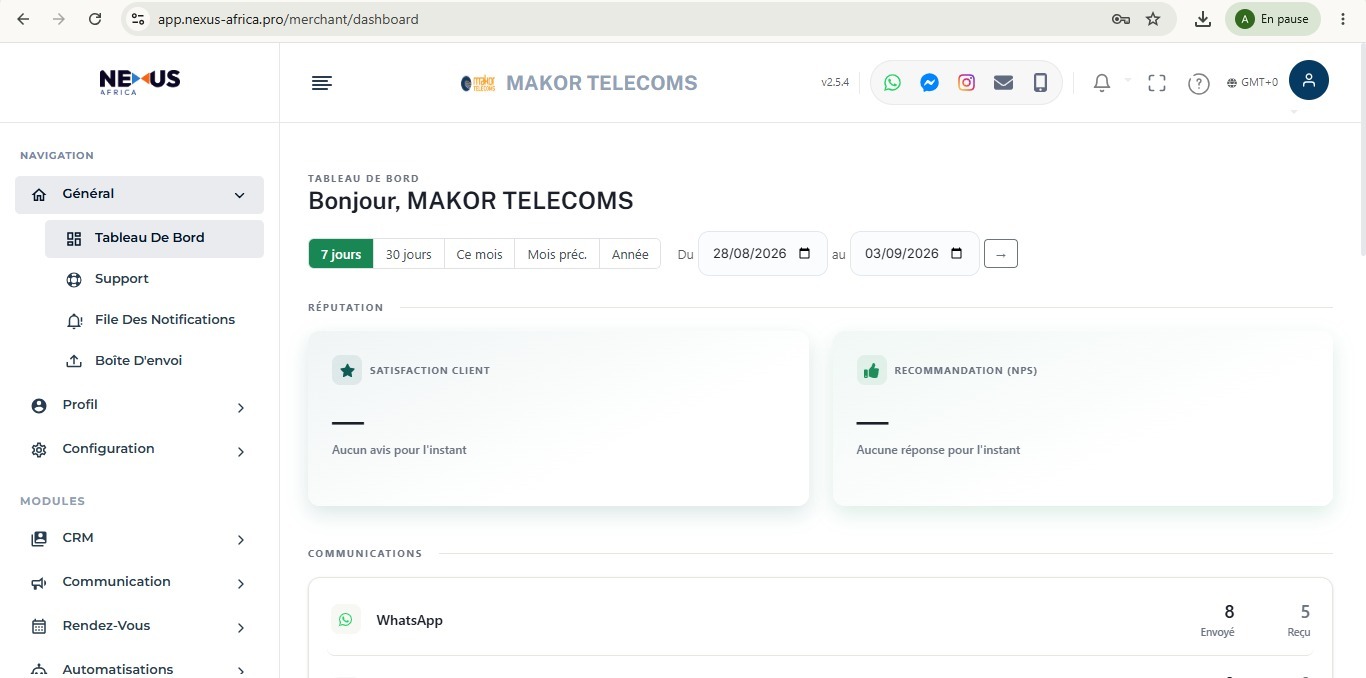1366x678 pixels.
Task: Select the Année period
Action: click(x=630, y=254)
